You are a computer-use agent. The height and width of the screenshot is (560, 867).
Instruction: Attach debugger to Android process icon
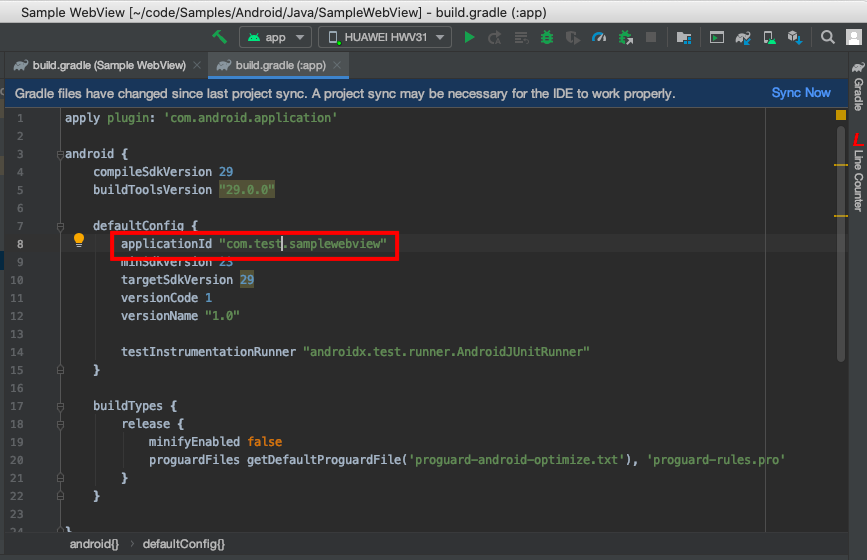click(x=625, y=37)
